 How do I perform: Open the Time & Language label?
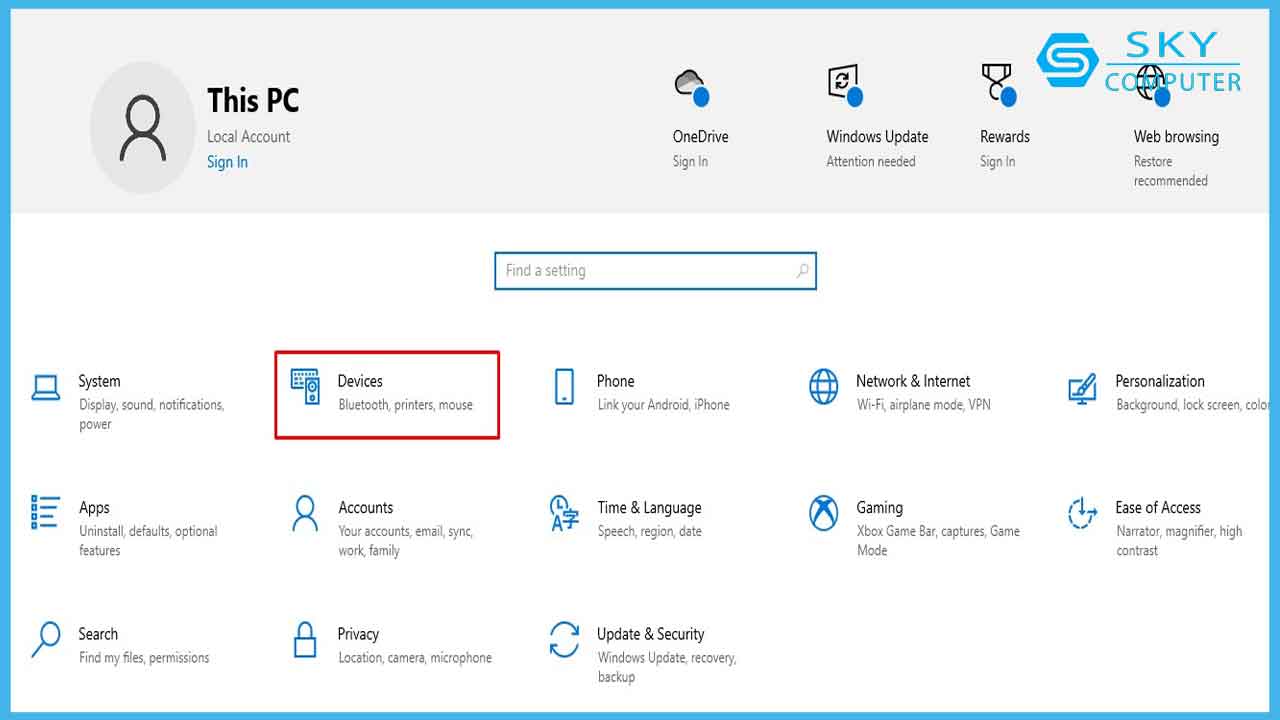click(650, 508)
